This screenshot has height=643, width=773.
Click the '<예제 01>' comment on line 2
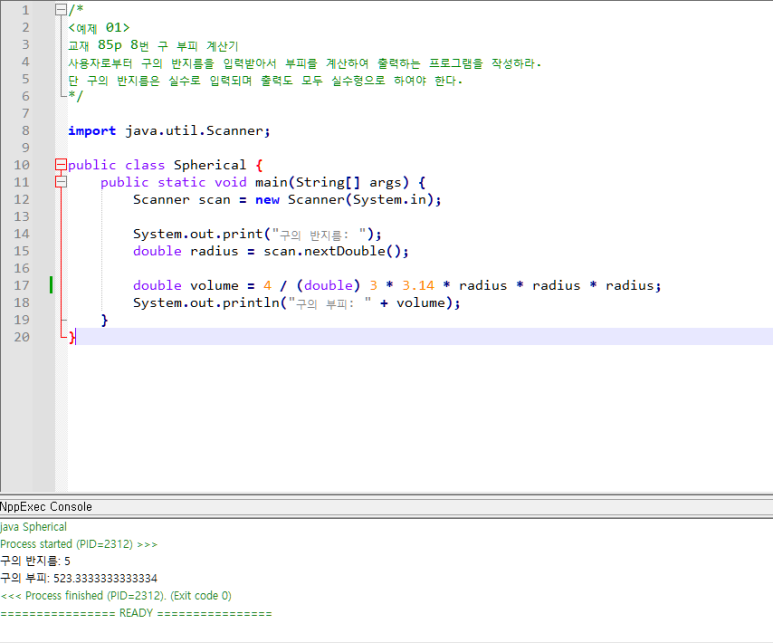pos(99,28)
